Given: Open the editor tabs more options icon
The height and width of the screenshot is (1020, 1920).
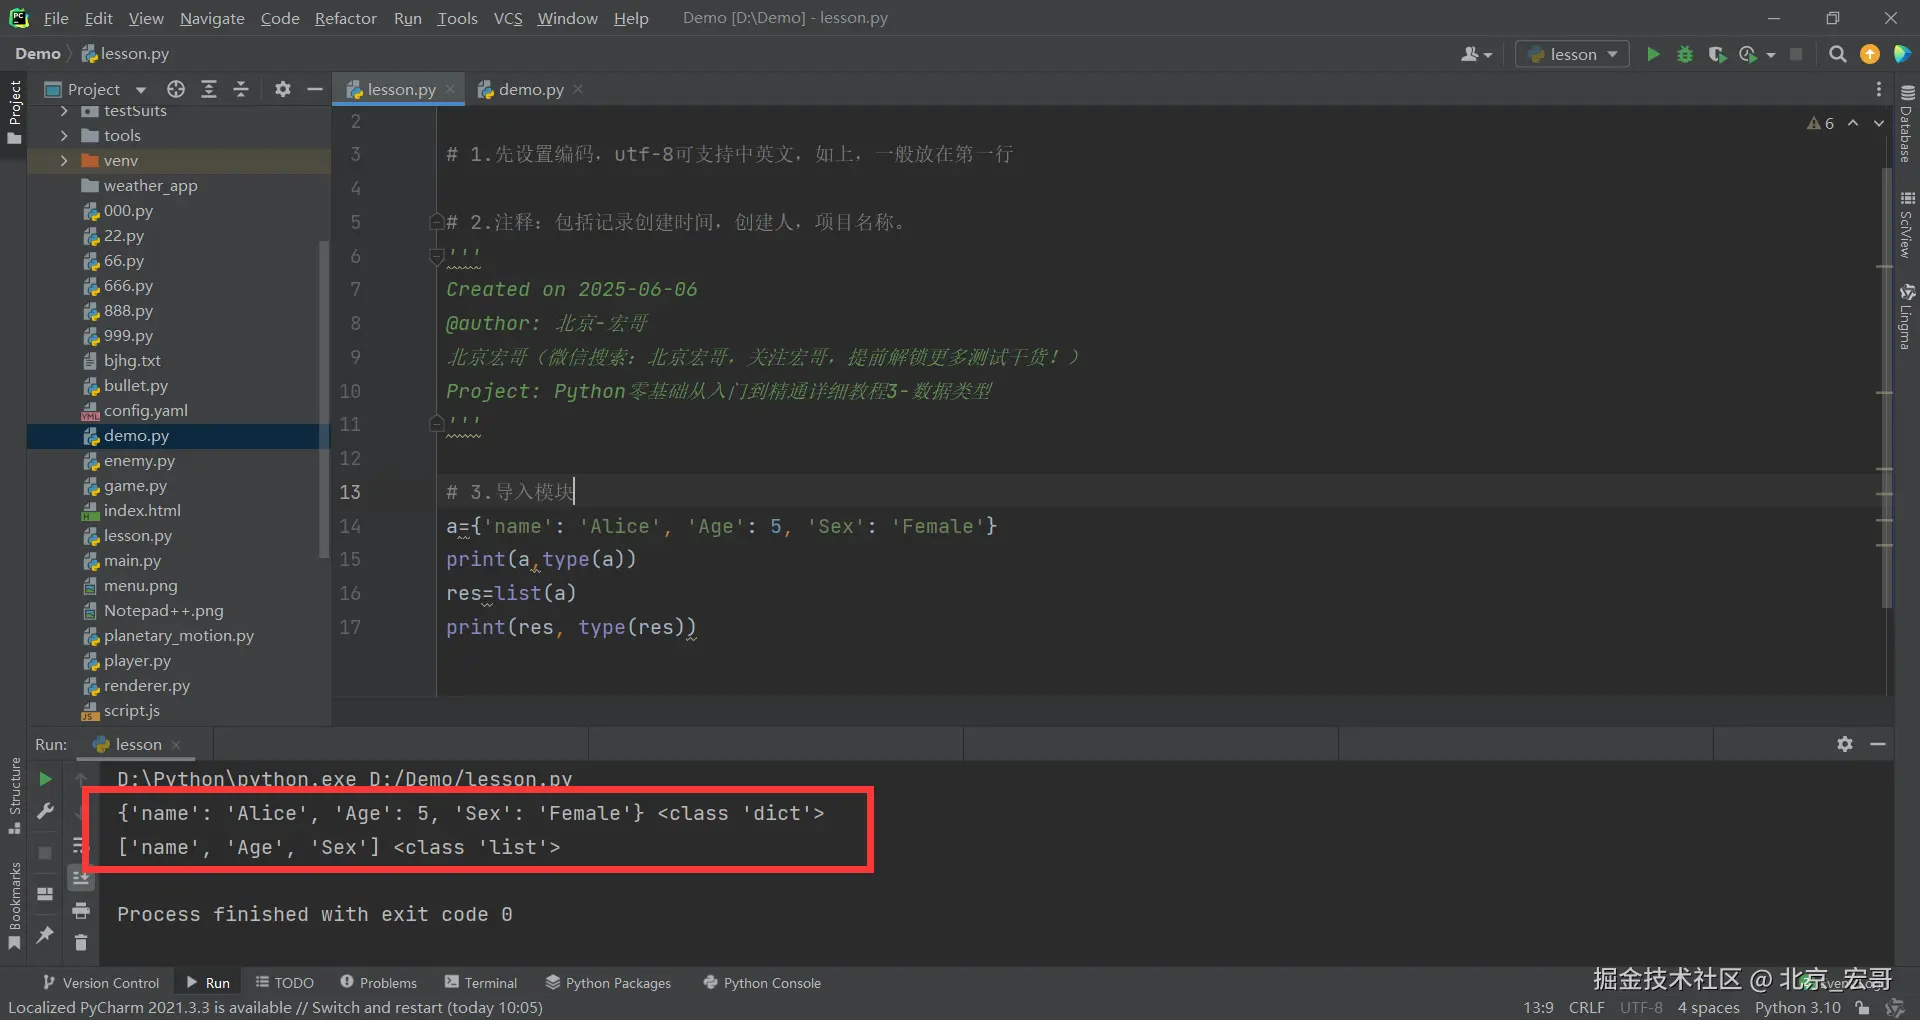Looking at the screenshot, I should pos(1879,89).
